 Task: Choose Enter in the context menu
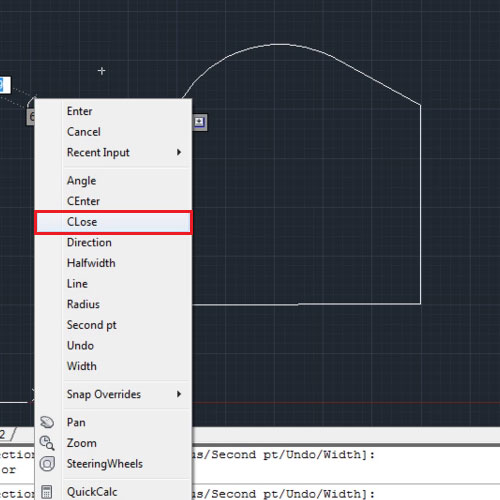pyautogui.click(x=113, y=111)
